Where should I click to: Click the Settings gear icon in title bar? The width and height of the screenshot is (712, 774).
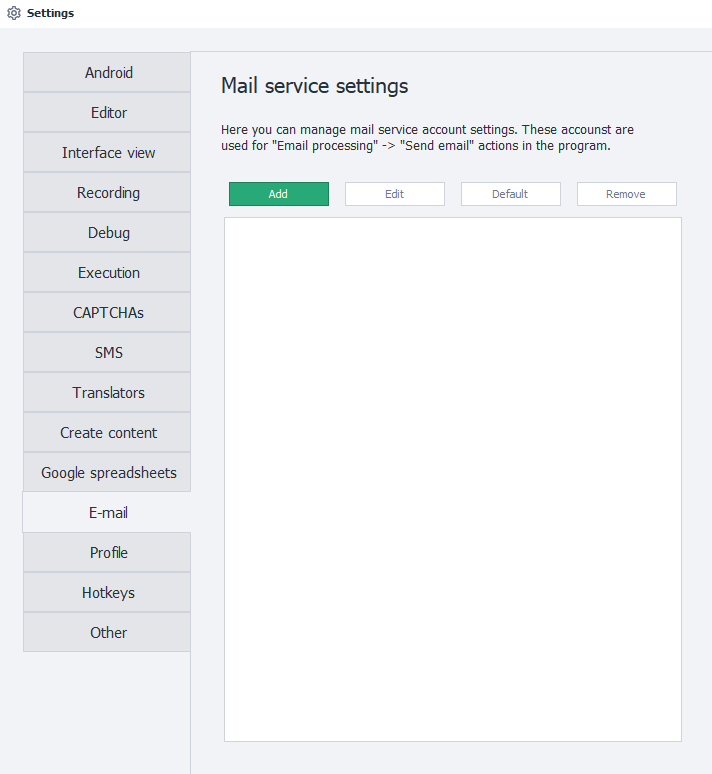coord(14,14)
